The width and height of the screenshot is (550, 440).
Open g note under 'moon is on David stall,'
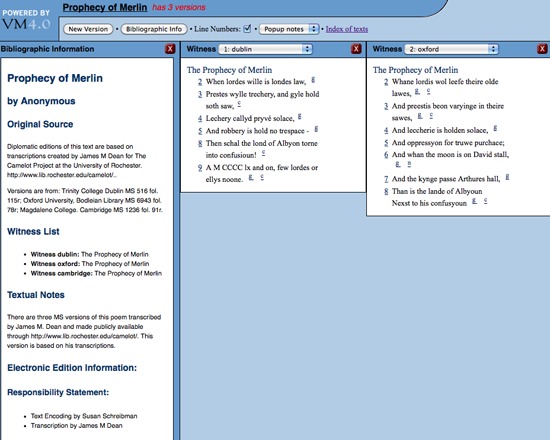pos(398,164)
